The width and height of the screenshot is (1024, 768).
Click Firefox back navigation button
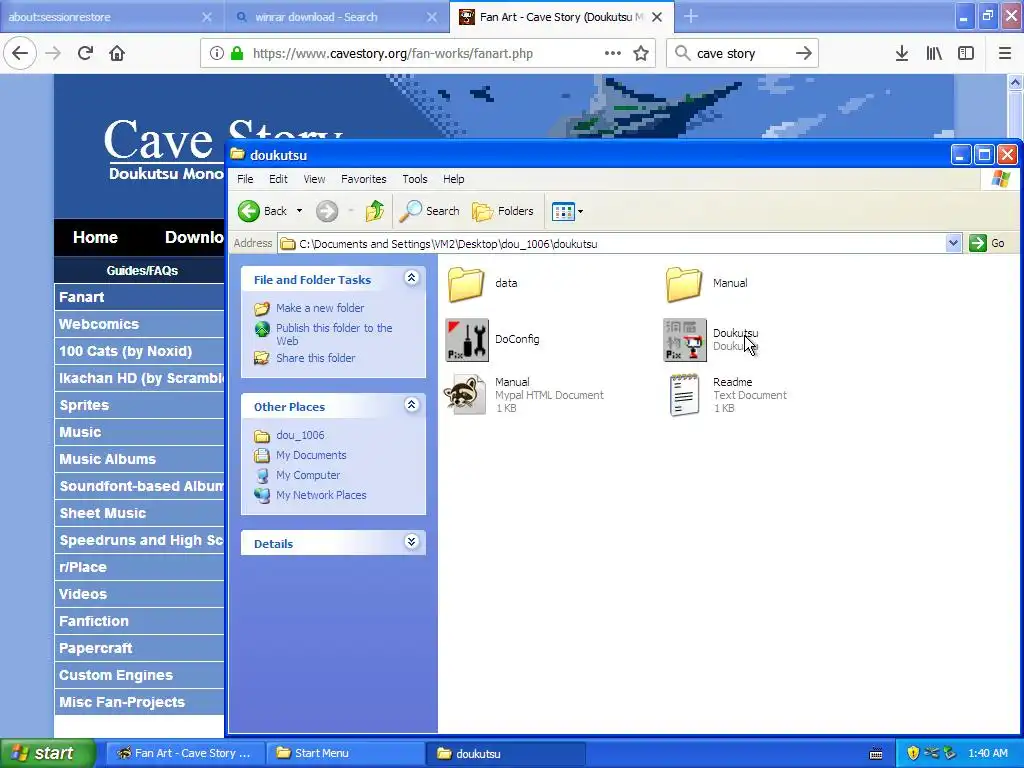point(20,53)
